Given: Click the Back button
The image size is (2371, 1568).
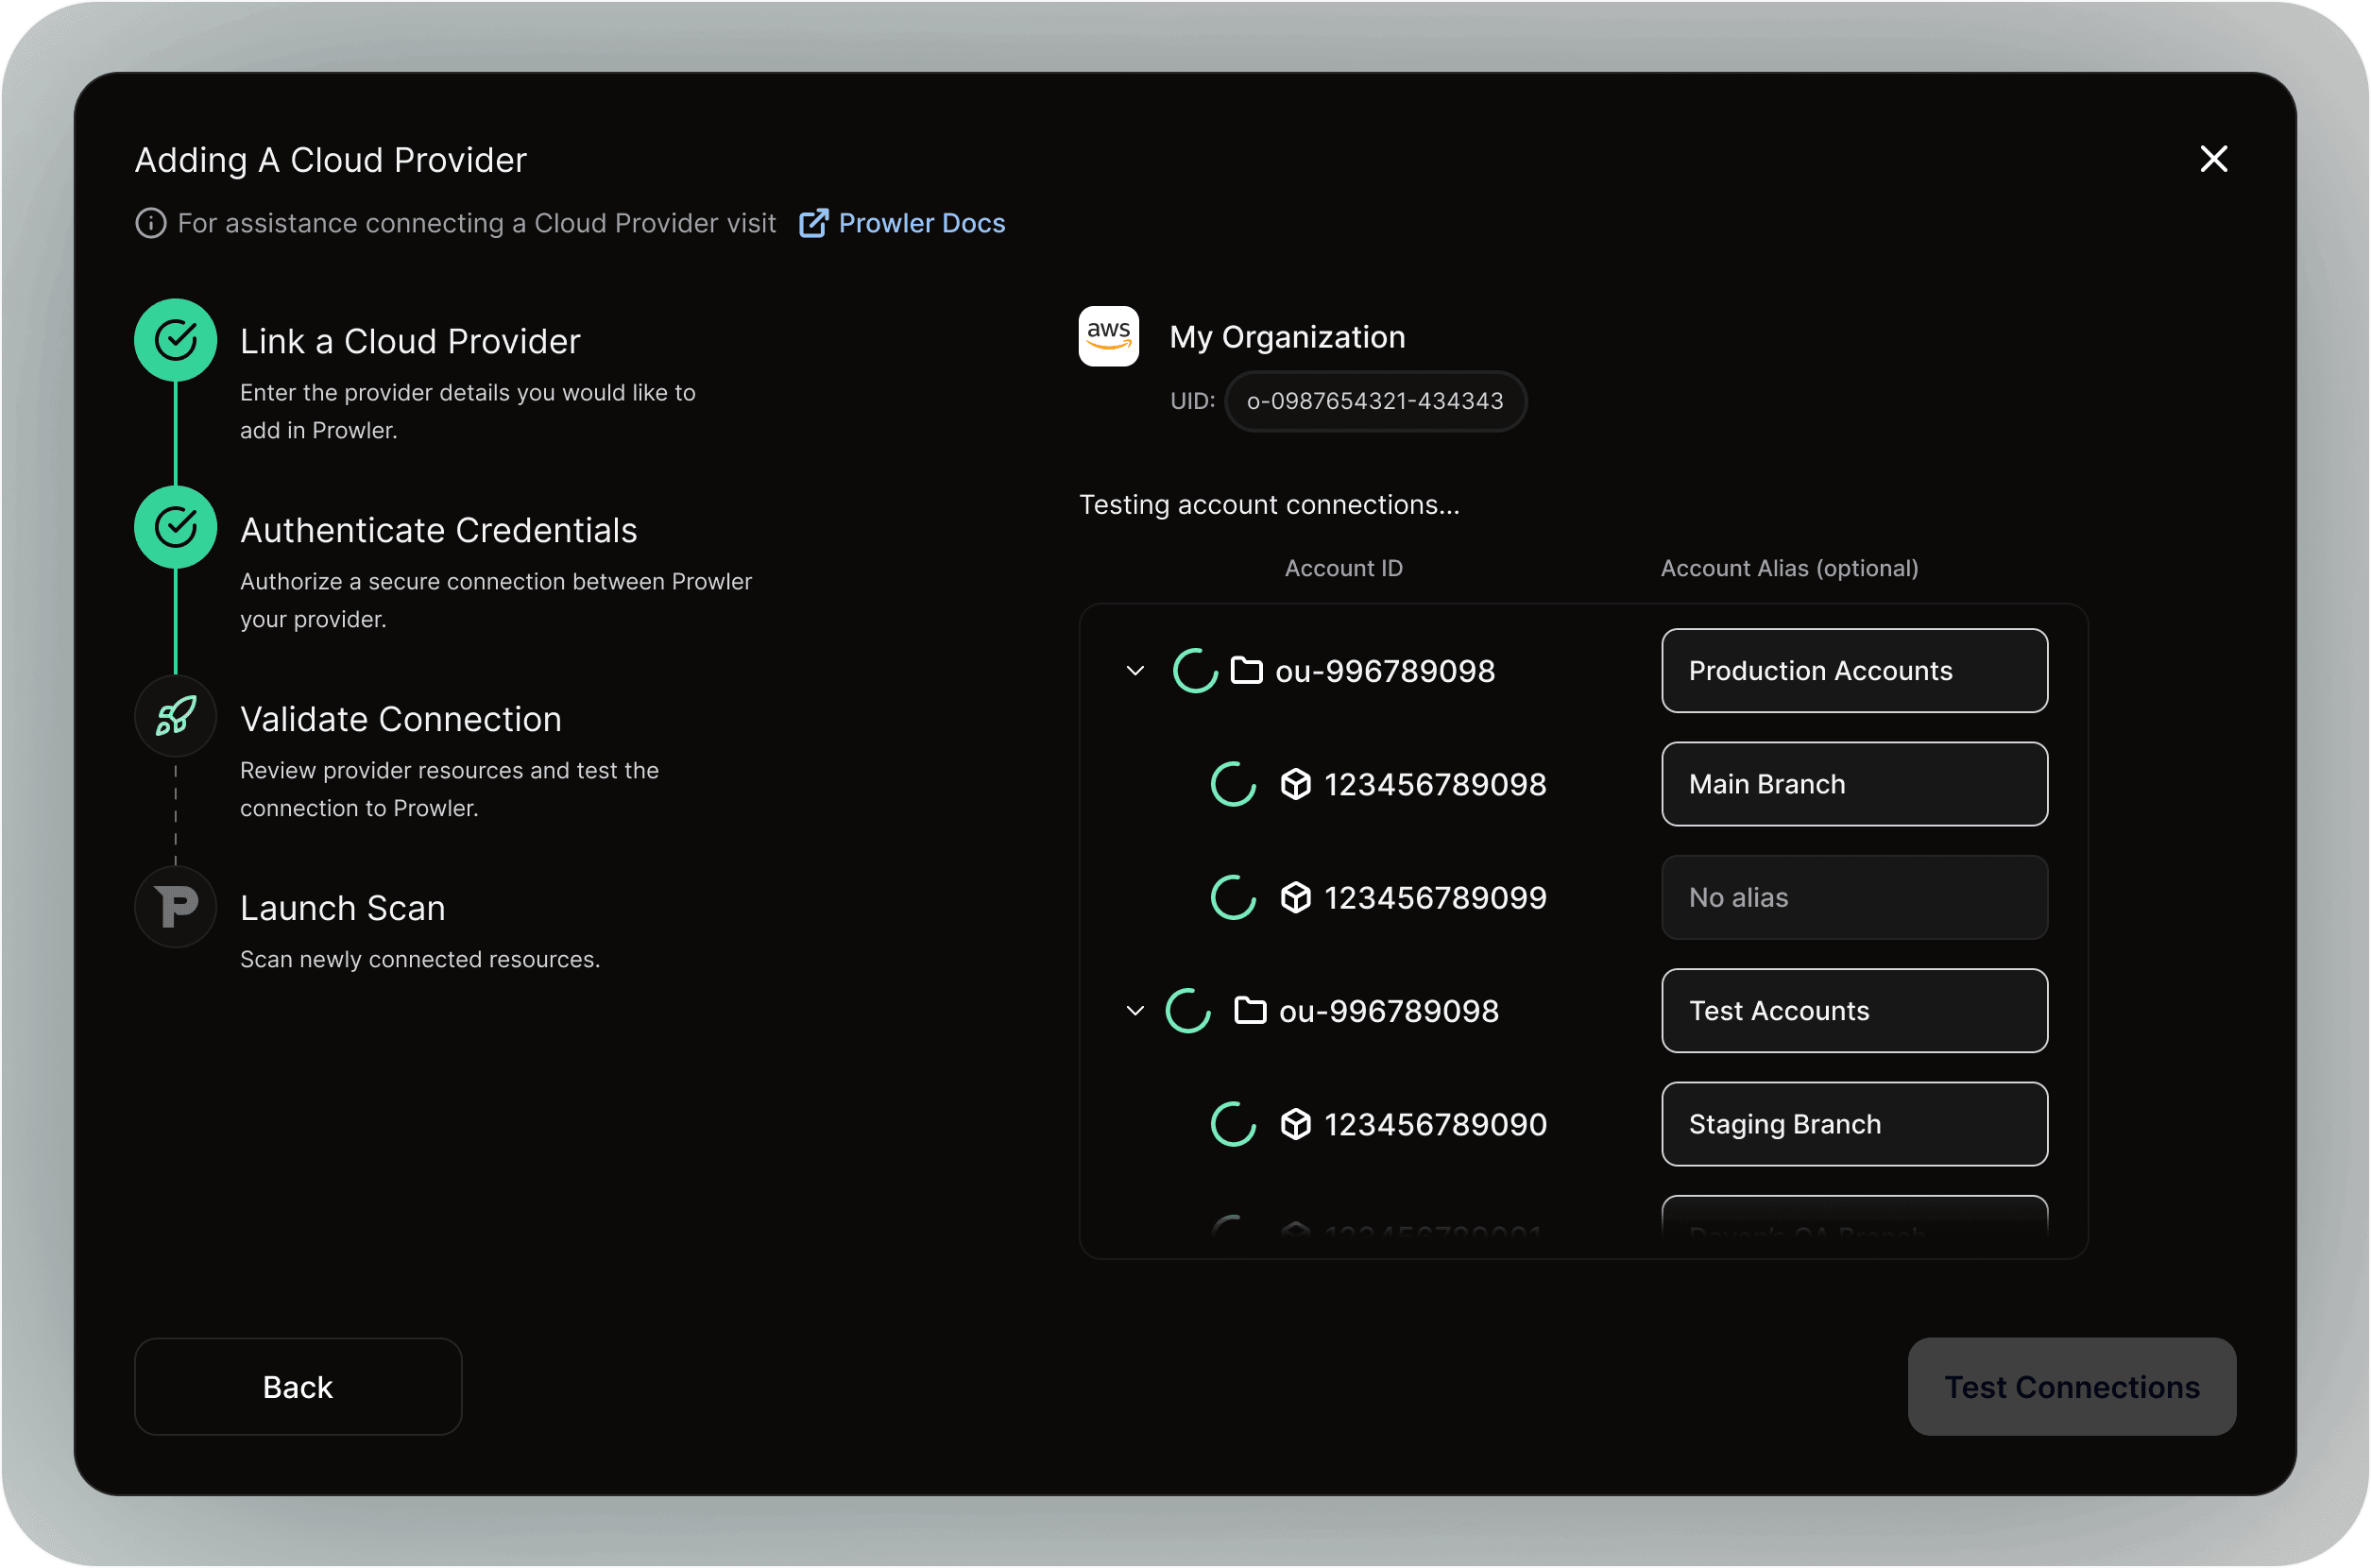Looking at the screenshot, I should [x=298, y=1387].
